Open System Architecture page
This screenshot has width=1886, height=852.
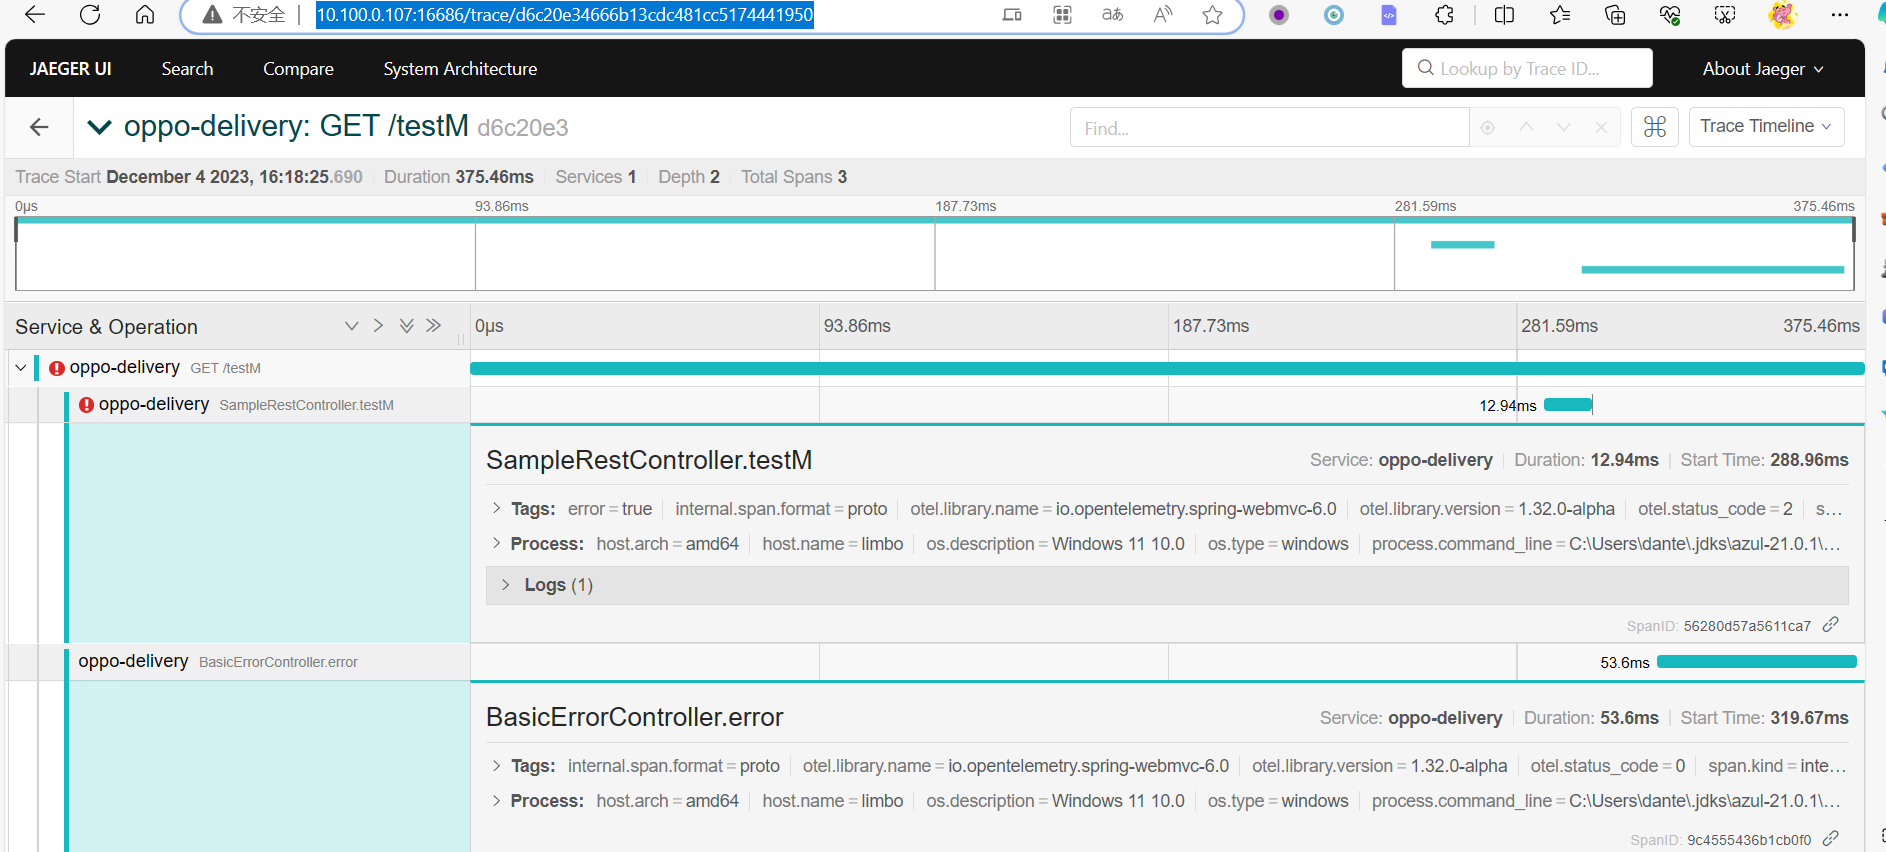point(460,69)
